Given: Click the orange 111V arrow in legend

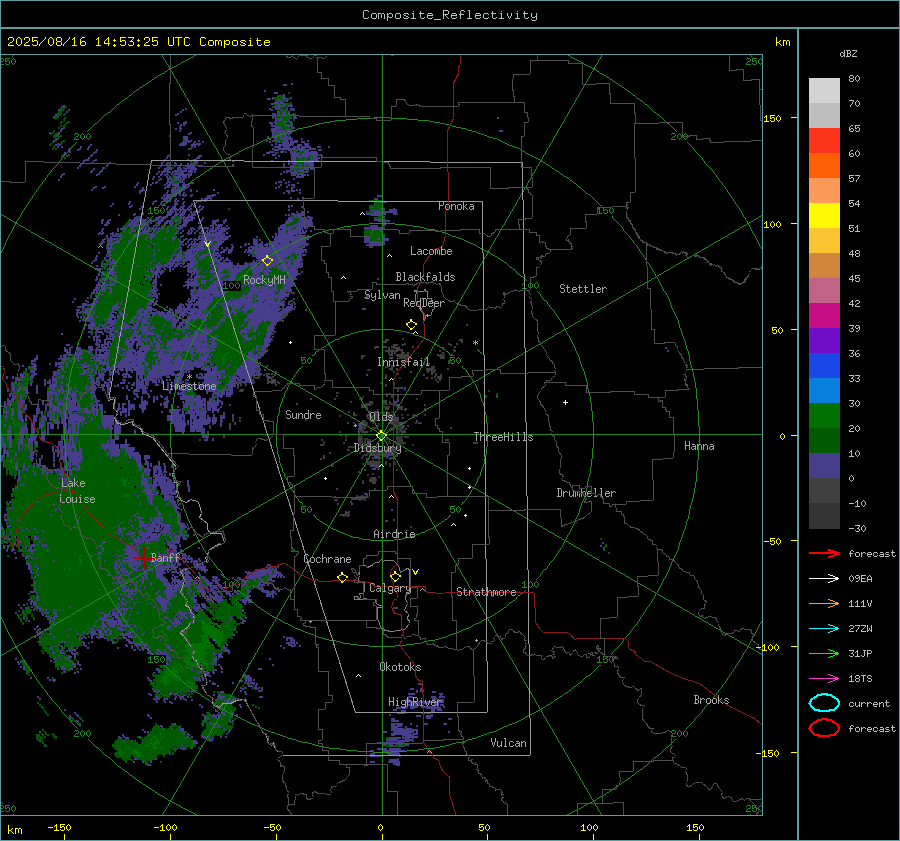Looking at the screenshot, I should click(824, 603).
